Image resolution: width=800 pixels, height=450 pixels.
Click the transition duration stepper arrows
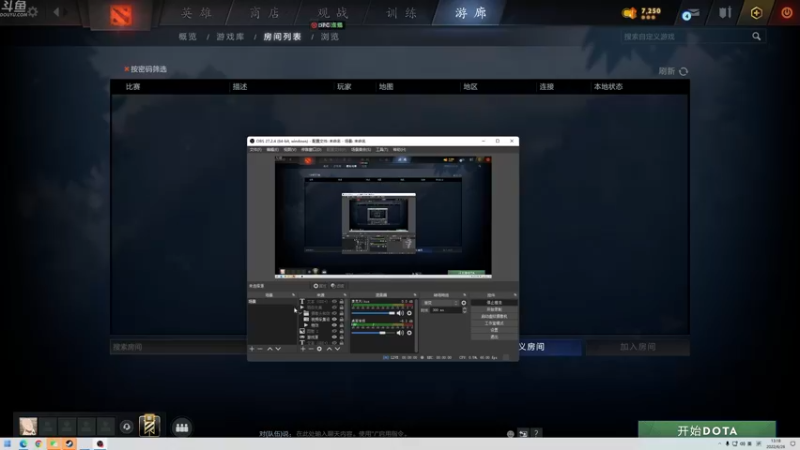[464, 310]
